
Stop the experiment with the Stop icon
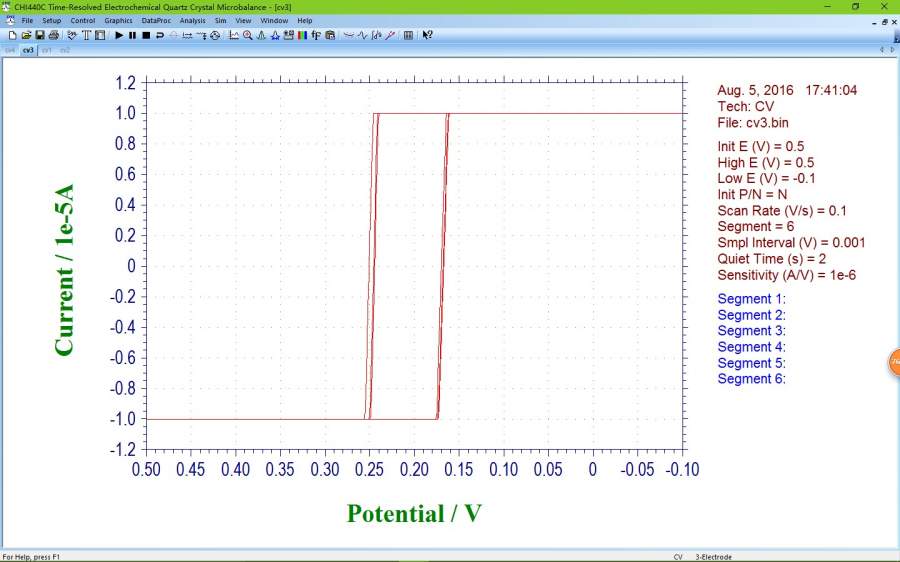click(x=146, y=35)
